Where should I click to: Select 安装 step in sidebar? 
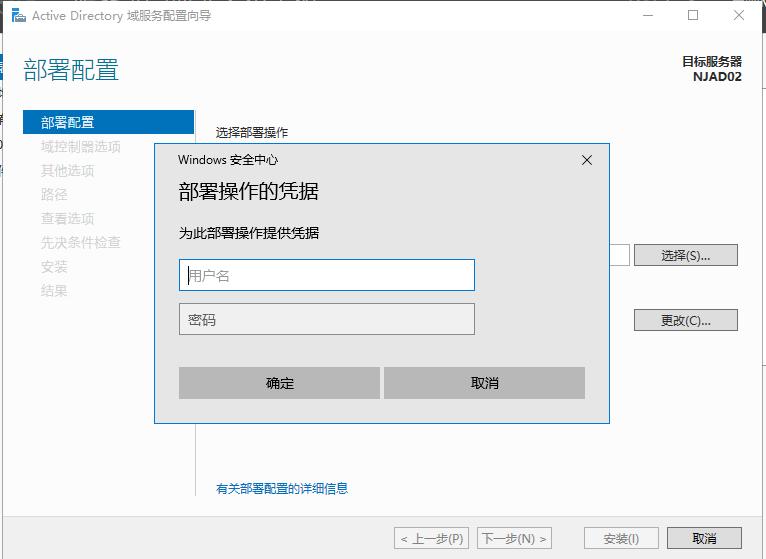[x=54, y=267]
